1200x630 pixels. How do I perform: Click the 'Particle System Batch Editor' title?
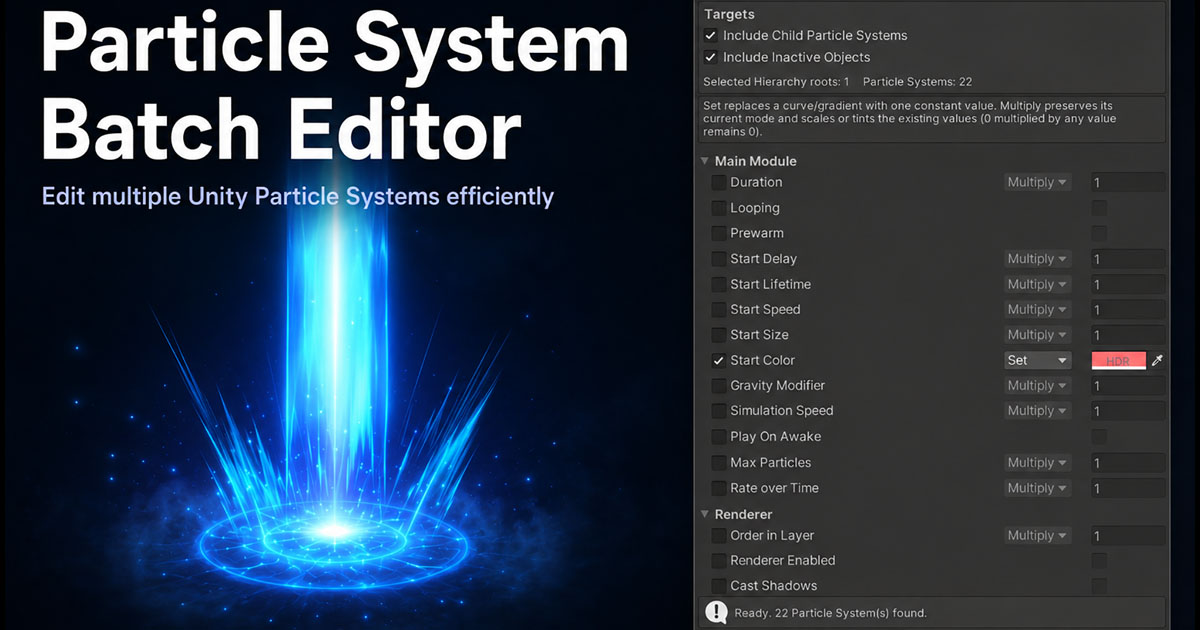coord(334,85)
